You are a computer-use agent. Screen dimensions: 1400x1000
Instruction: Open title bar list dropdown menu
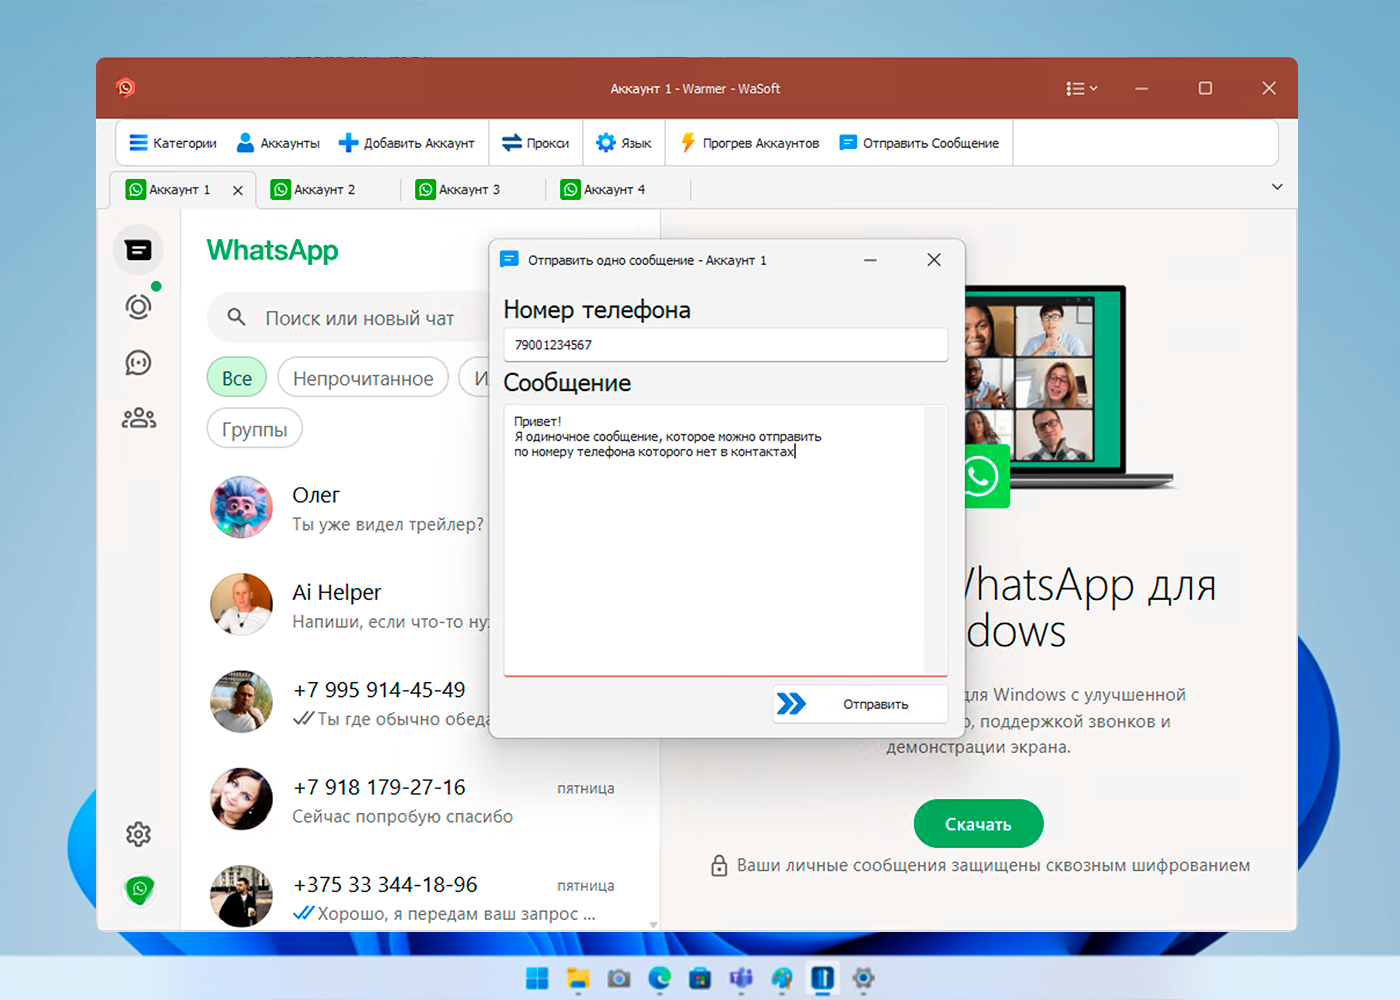1081,88
